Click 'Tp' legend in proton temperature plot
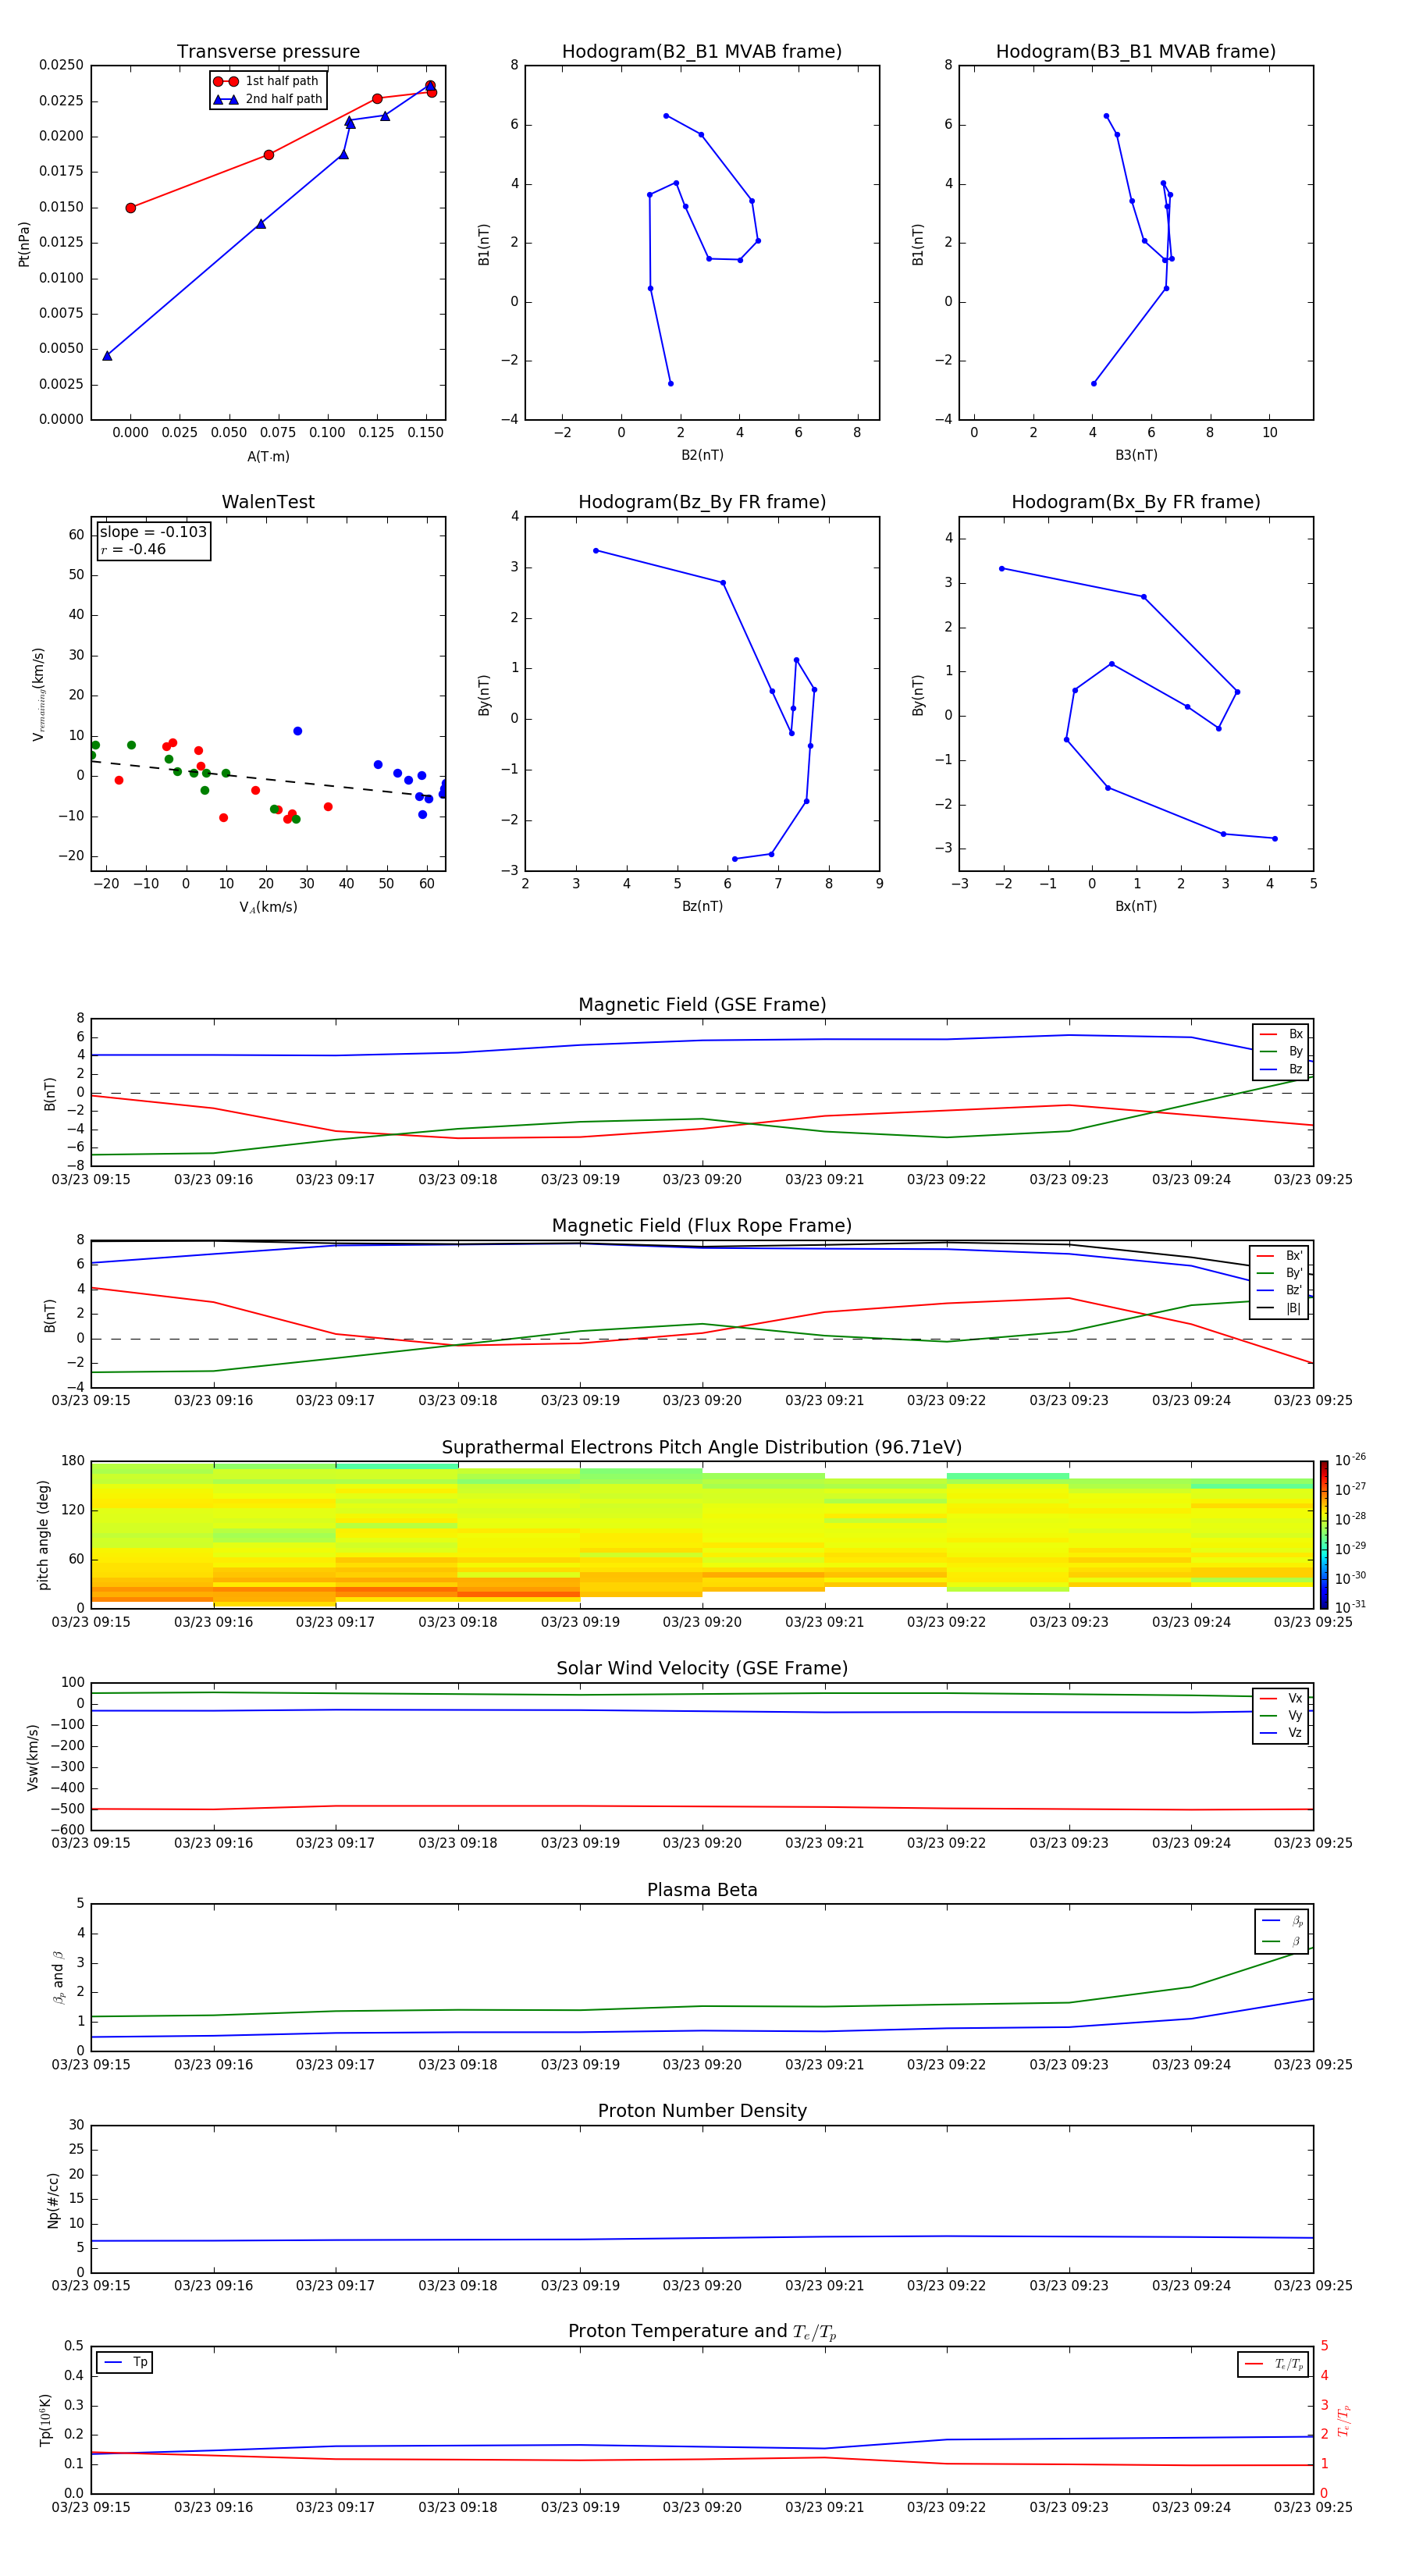Screen dimensions: 1405x2576 125,2362
